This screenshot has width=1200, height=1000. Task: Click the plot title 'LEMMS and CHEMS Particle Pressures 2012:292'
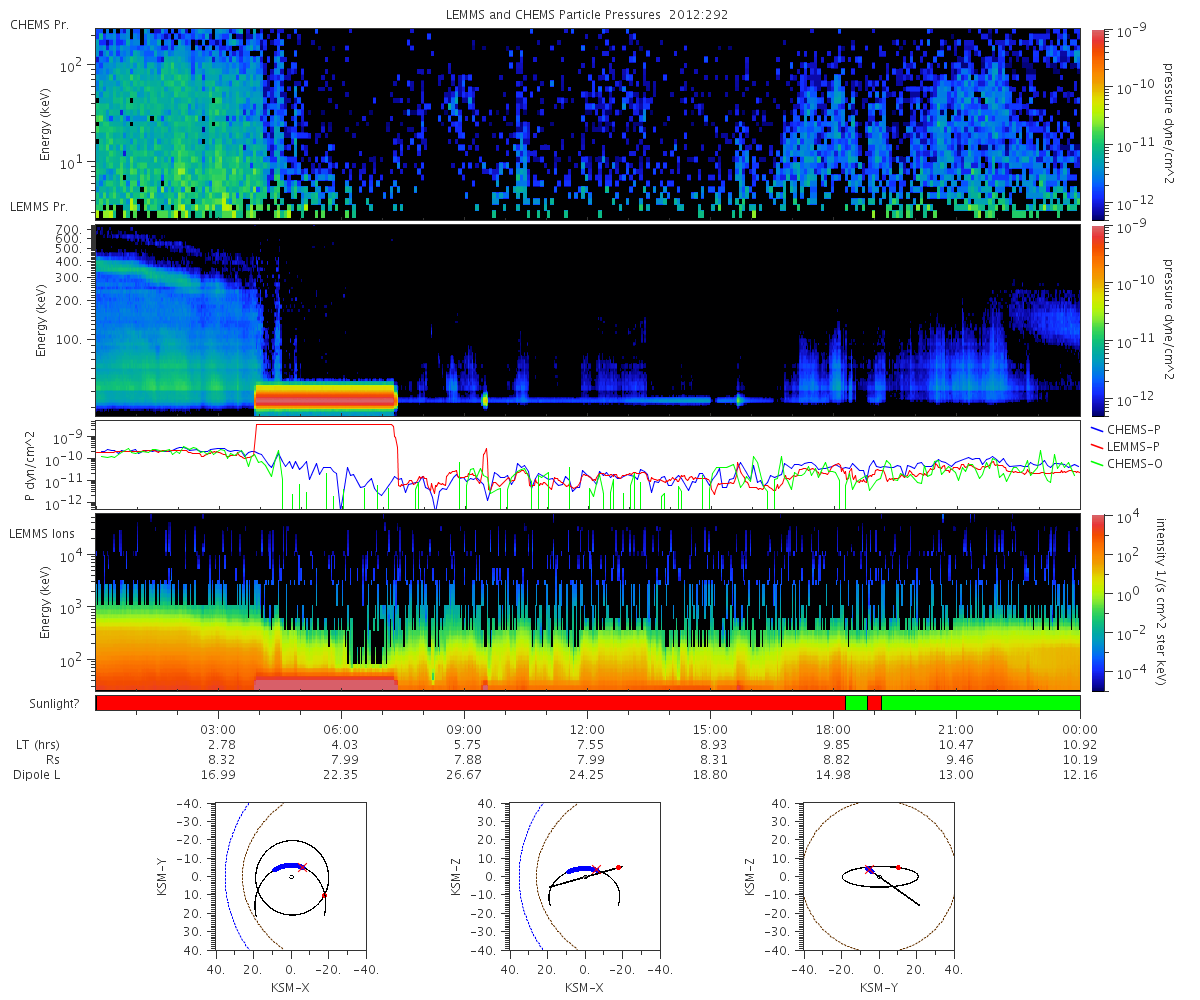coord(587,15)
